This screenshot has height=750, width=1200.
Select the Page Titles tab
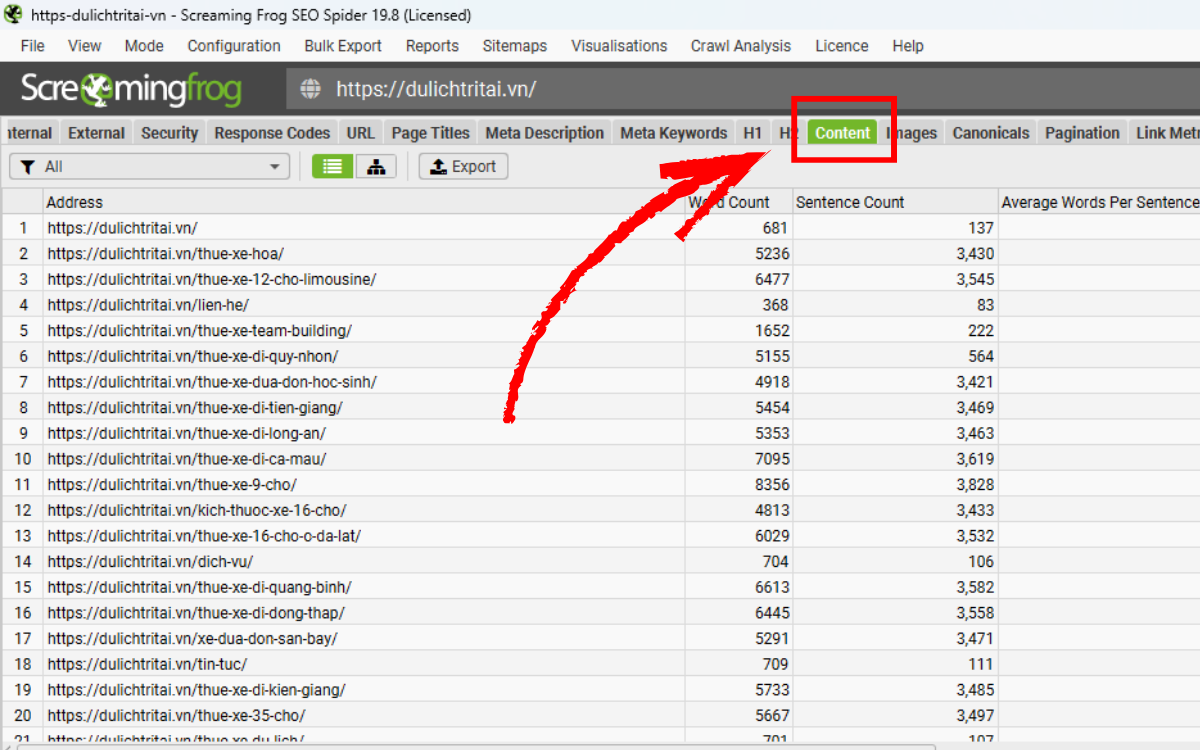point(430,133)
